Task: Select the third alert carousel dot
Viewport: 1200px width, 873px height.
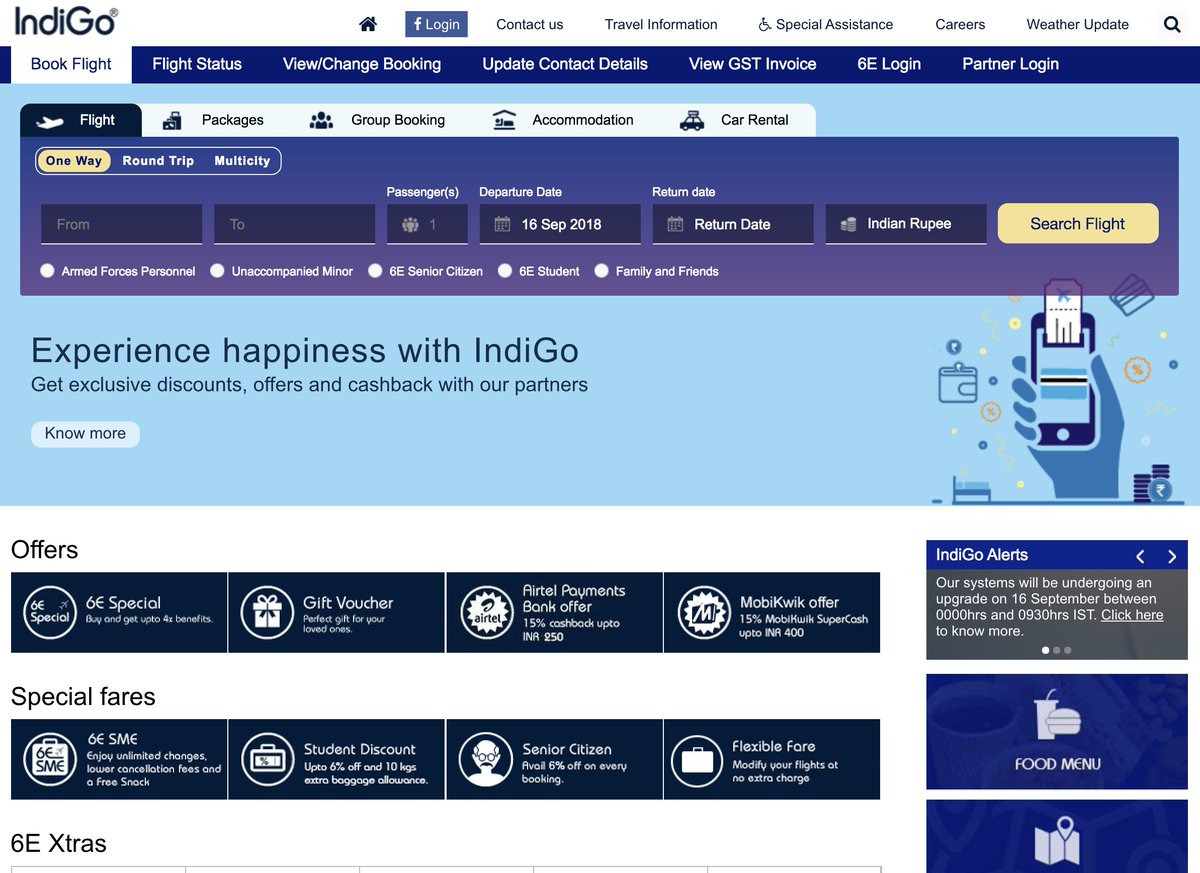Action: [x=1068, y=650]
